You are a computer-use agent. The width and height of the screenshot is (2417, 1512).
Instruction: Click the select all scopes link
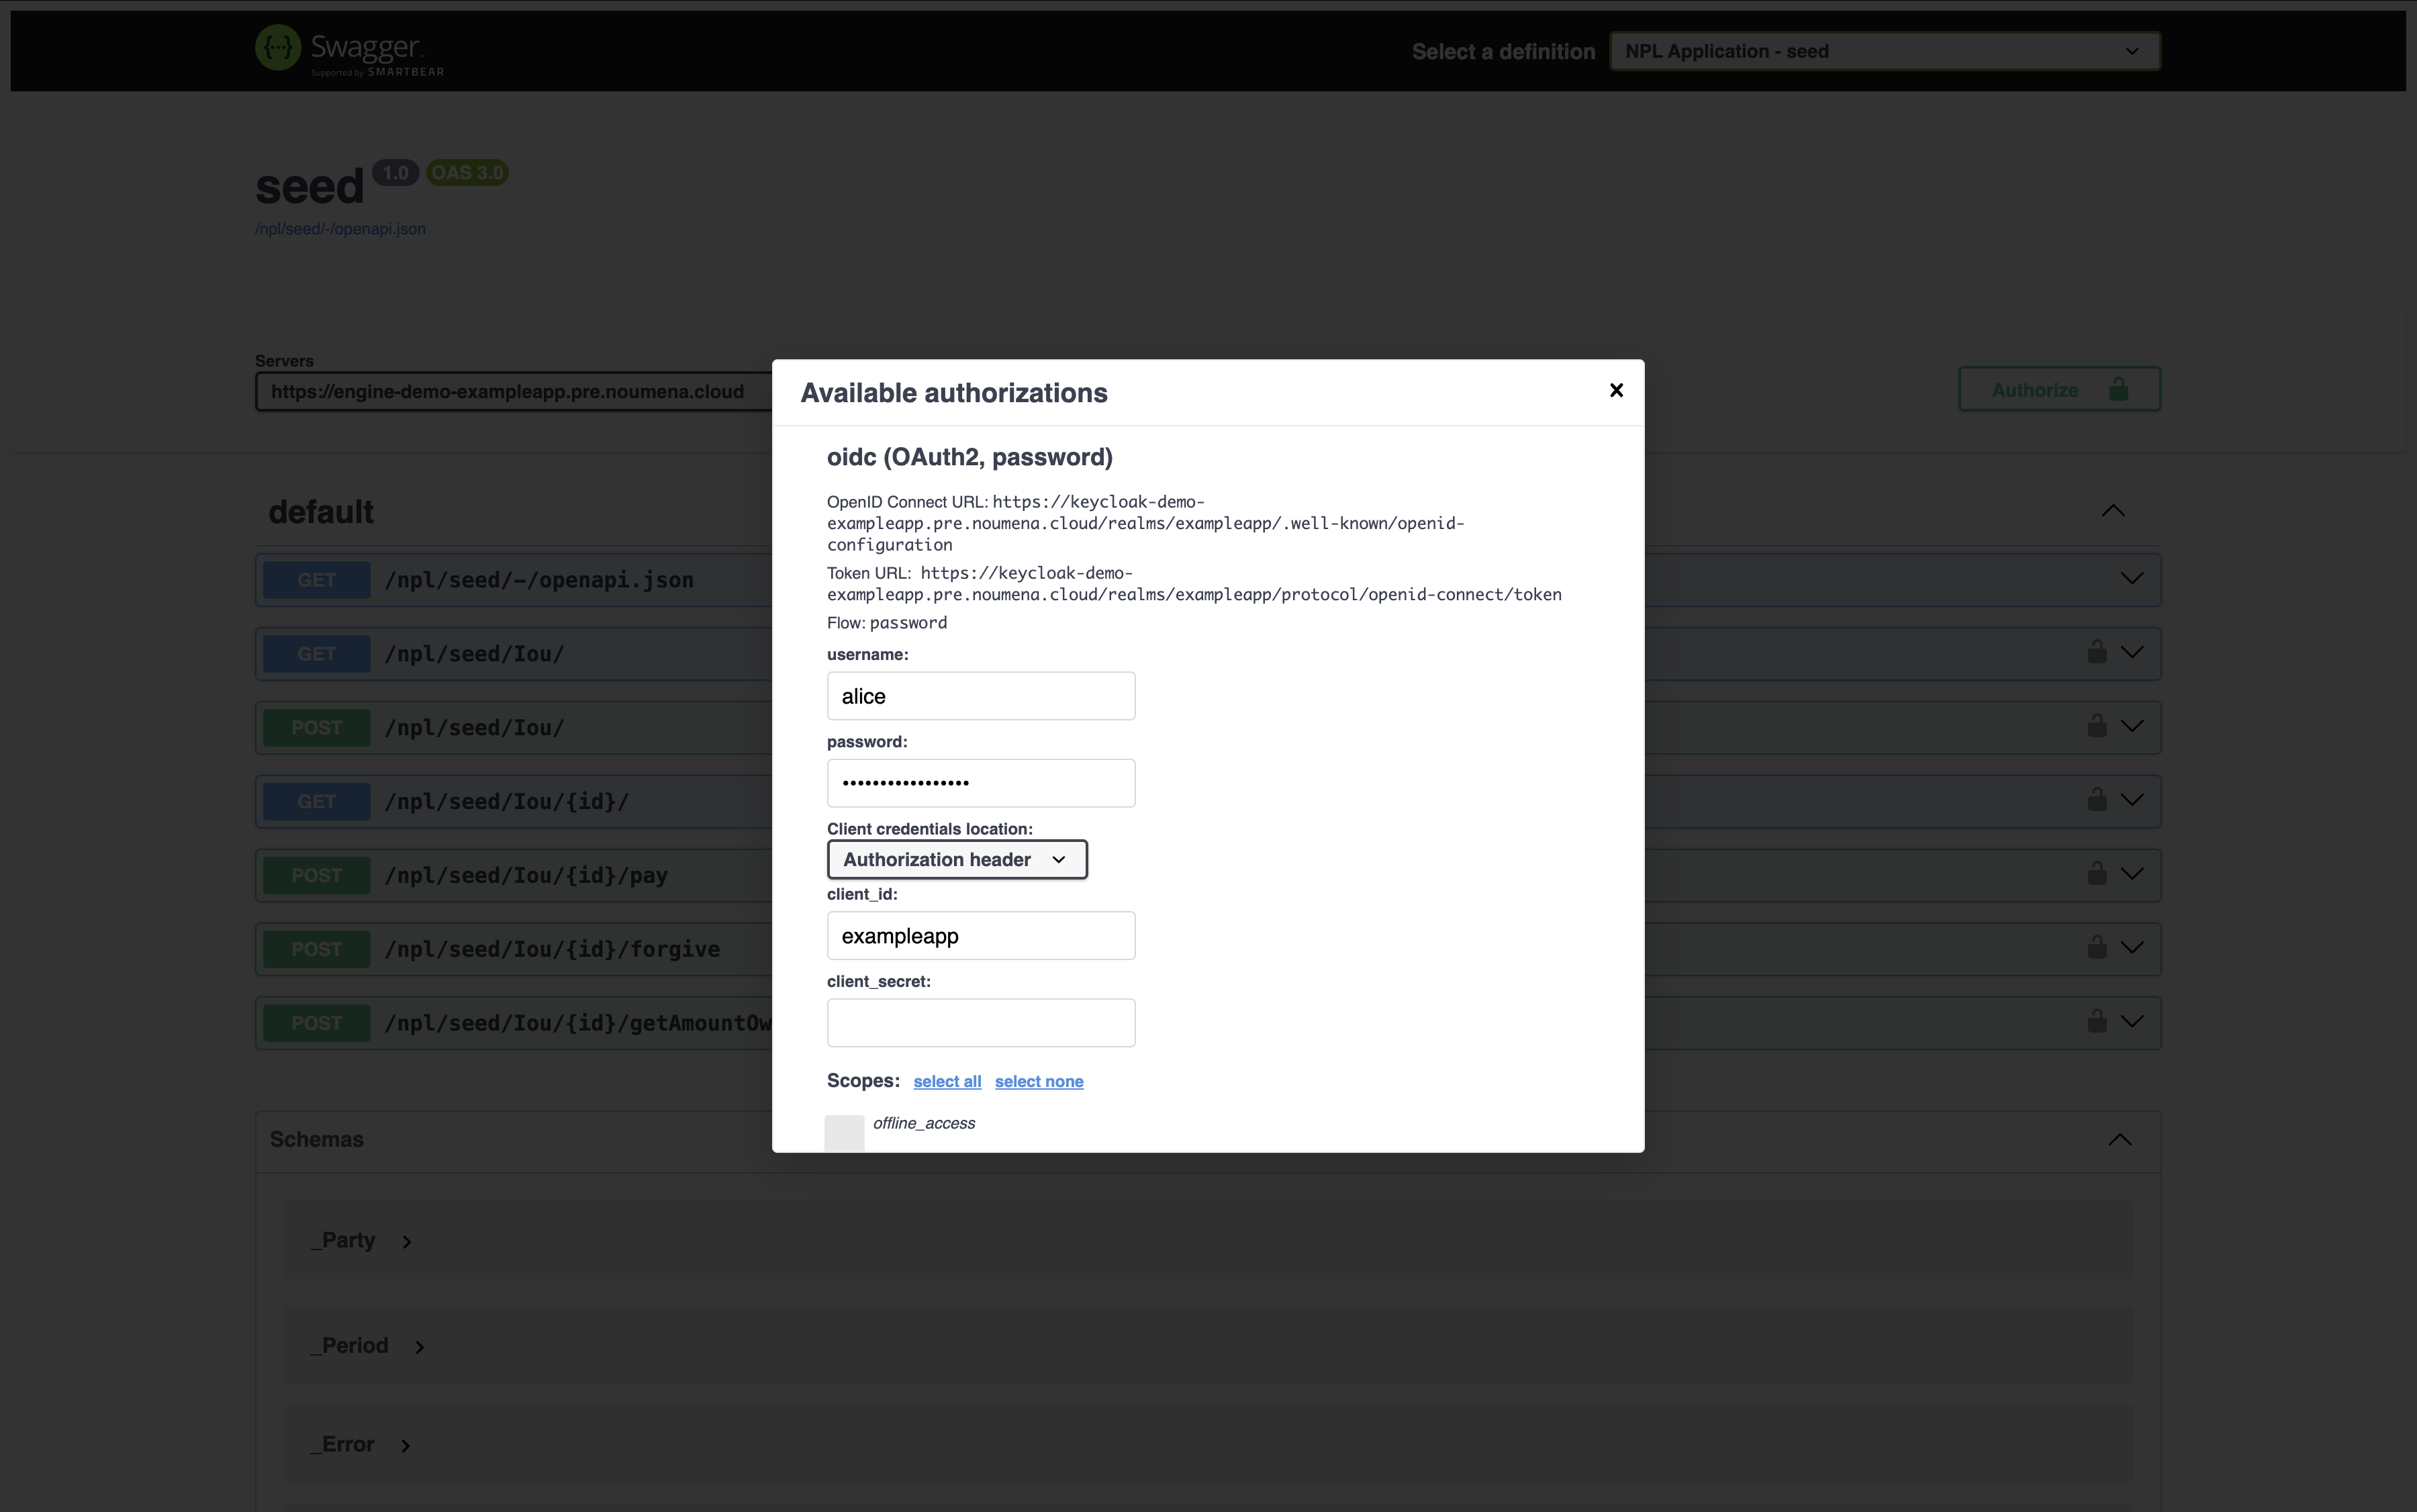point(946,1082)
